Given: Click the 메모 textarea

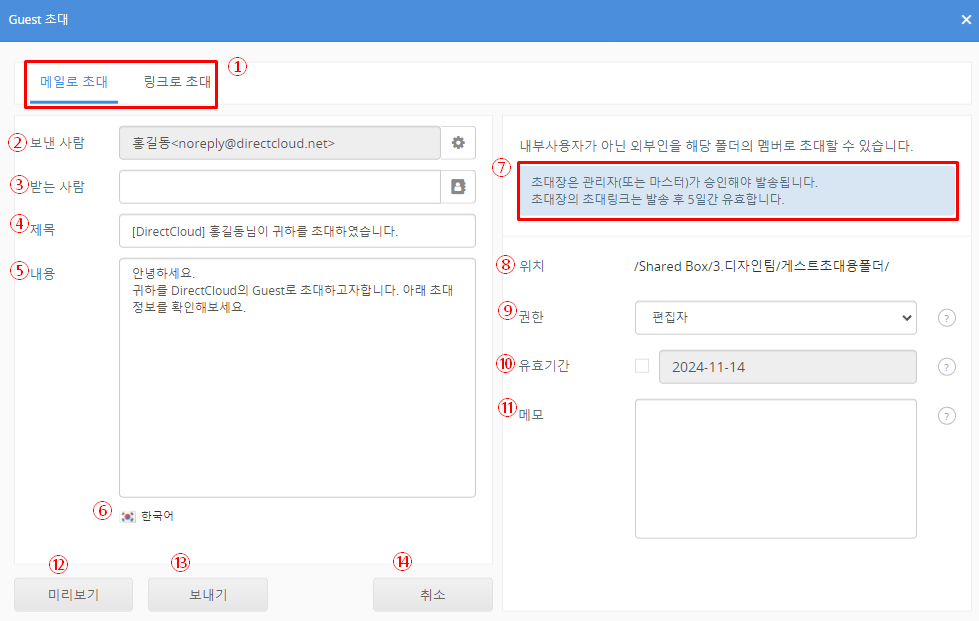Looking at the screenshot, I should click(x=775, y=468).
